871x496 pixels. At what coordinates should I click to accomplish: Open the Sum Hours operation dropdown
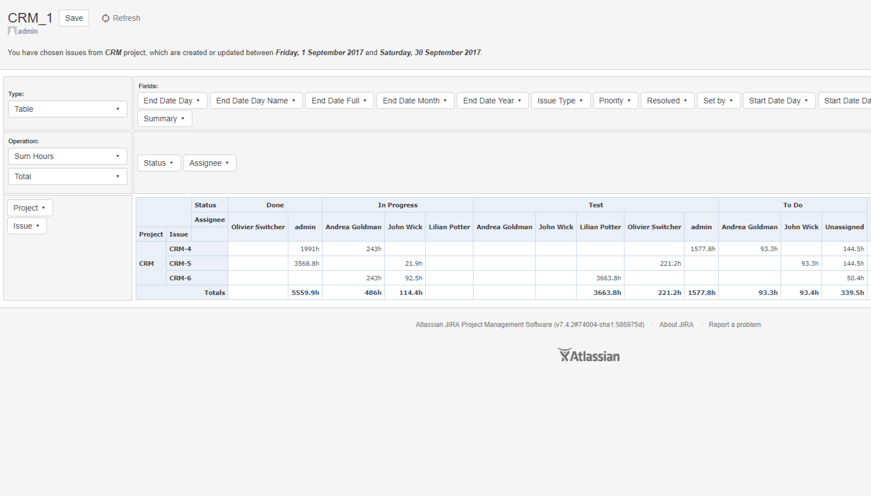point(67,156)
